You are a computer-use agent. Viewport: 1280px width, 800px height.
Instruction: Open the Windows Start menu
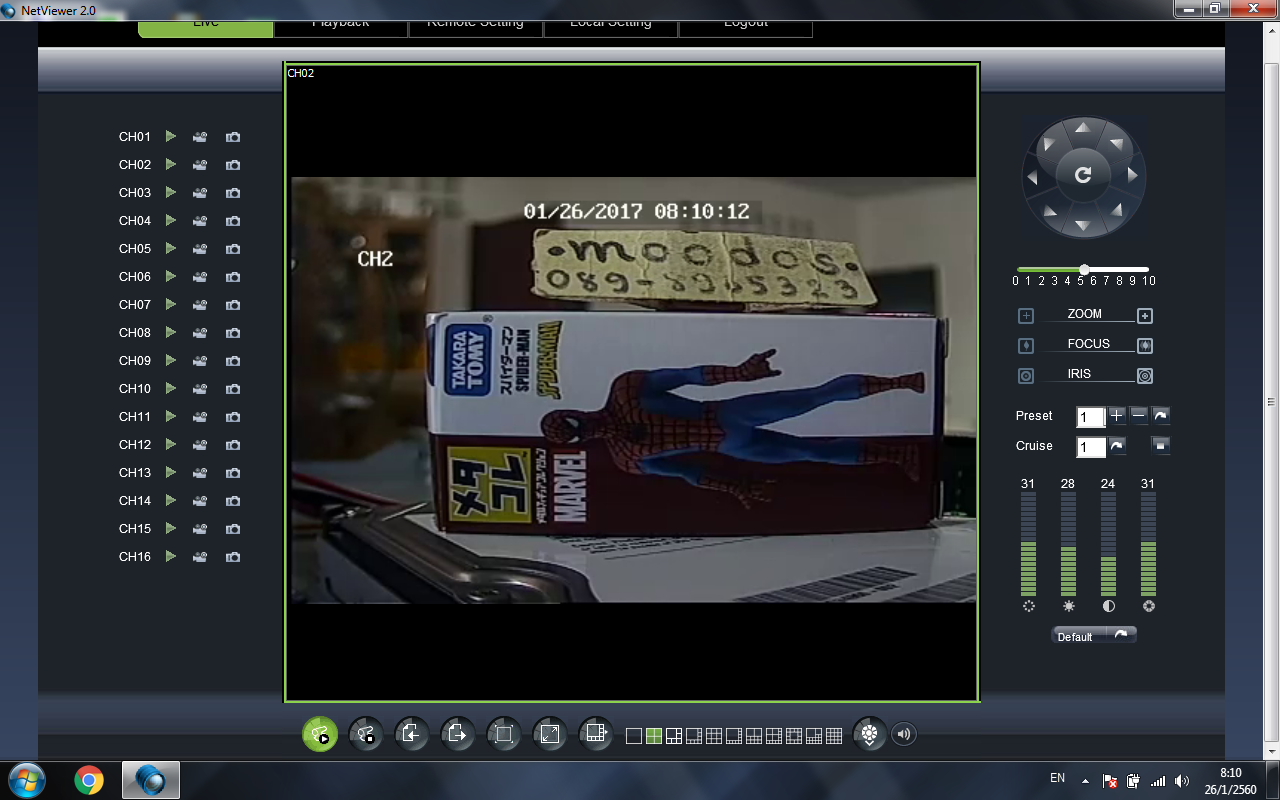click(x=27, y=779)
